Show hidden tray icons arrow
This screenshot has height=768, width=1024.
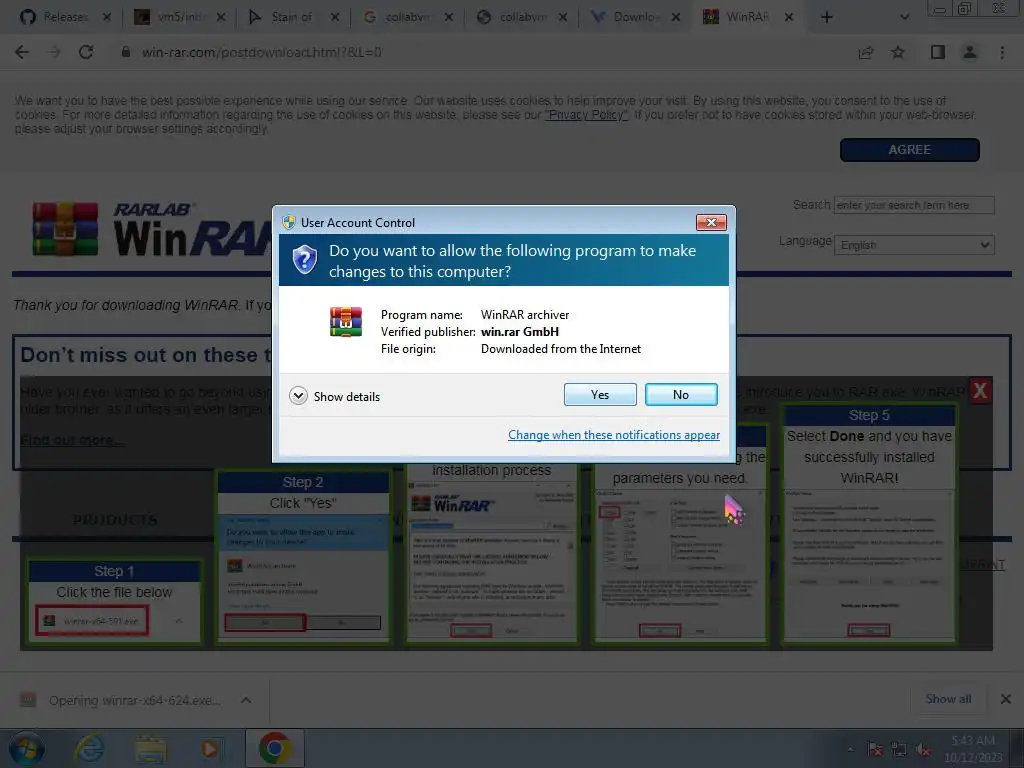pyautogui.click(x=850, y=749)
